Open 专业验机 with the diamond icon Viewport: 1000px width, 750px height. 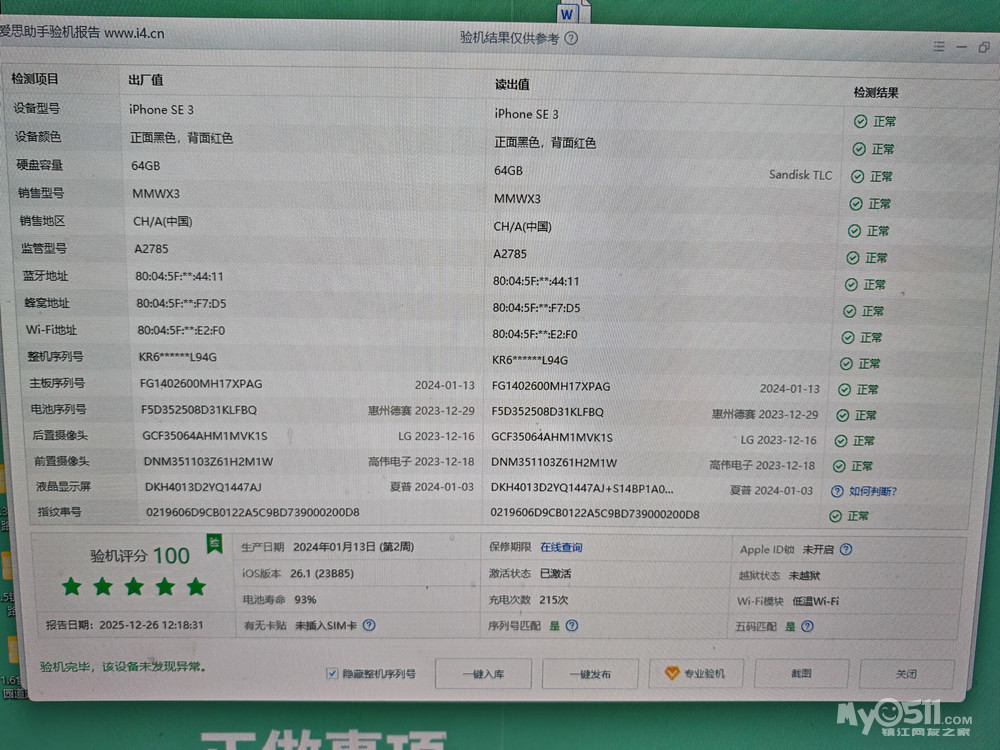click(x=695, y=674)
